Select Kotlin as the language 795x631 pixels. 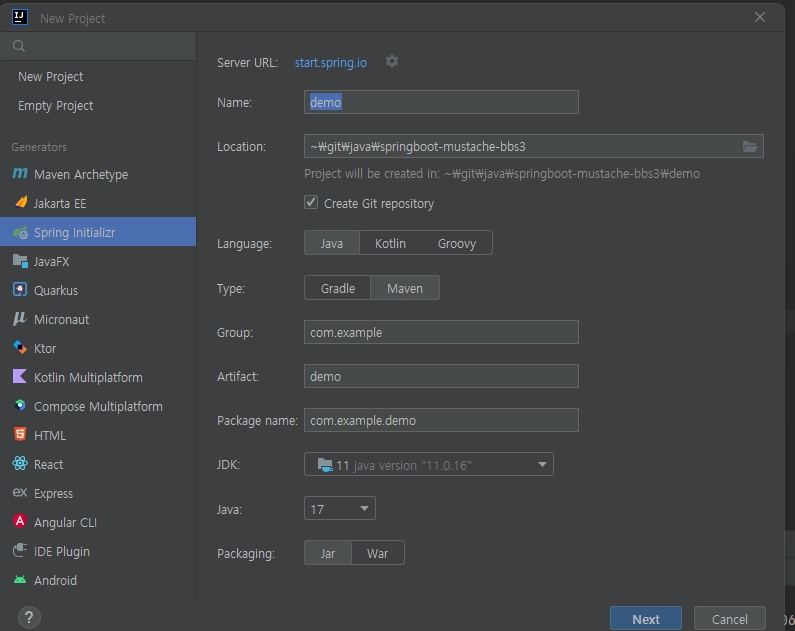(x=390, y=244)
